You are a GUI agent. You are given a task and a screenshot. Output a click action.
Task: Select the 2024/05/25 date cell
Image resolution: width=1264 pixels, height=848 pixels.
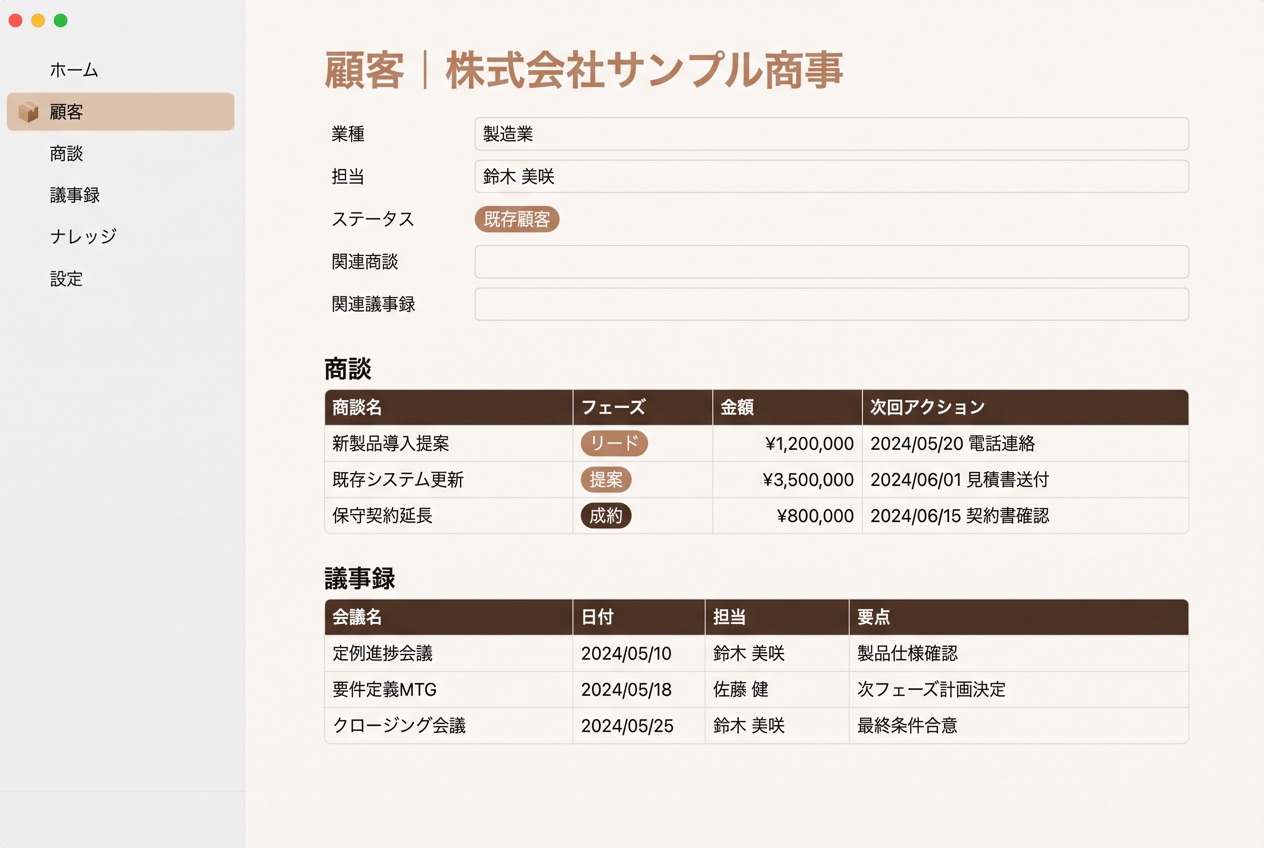click(639, 725)
